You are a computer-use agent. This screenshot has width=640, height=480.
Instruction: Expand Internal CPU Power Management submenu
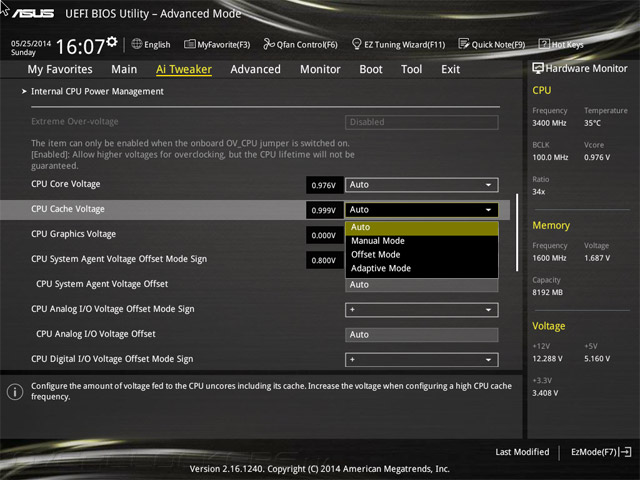pos(97,91)
